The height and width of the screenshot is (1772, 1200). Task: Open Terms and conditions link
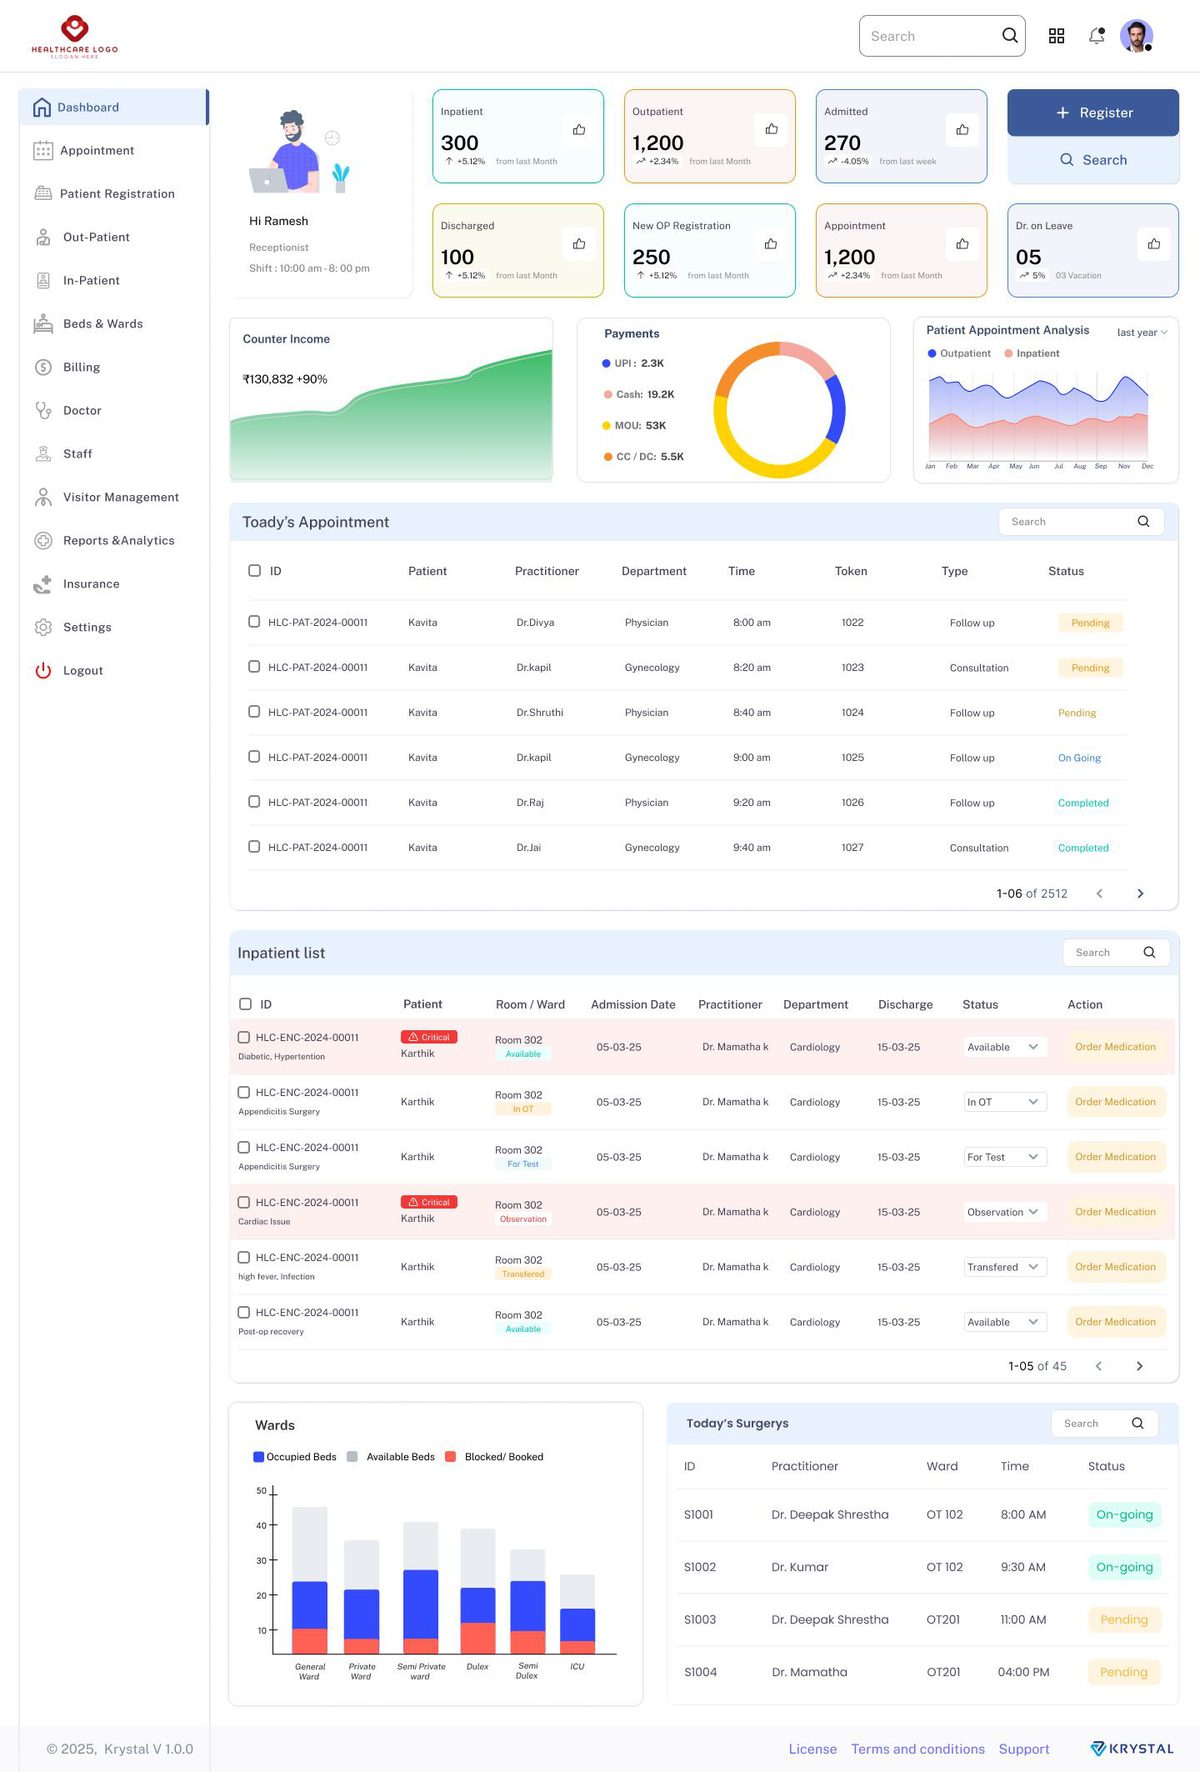click(918, 1749)
